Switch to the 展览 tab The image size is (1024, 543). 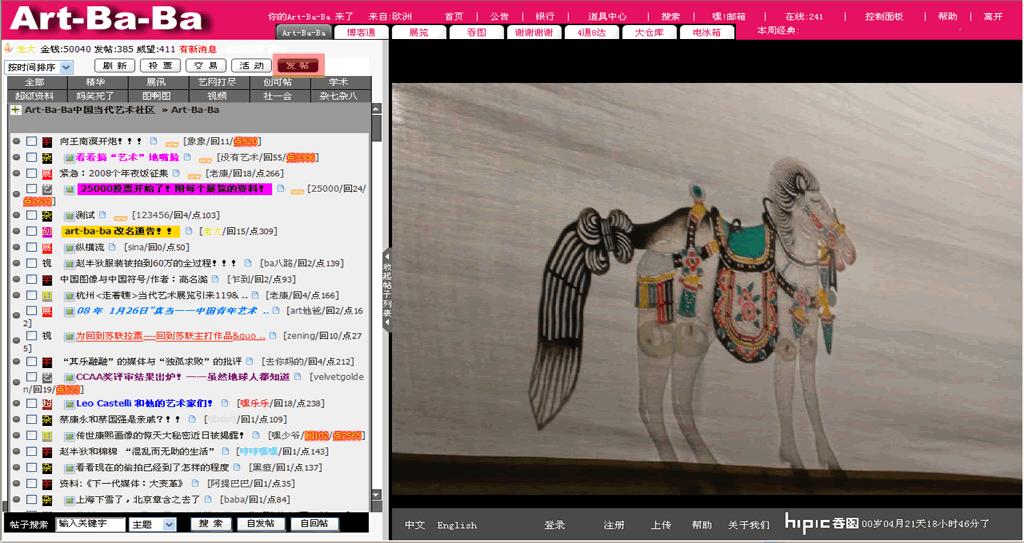pos(419,32)
